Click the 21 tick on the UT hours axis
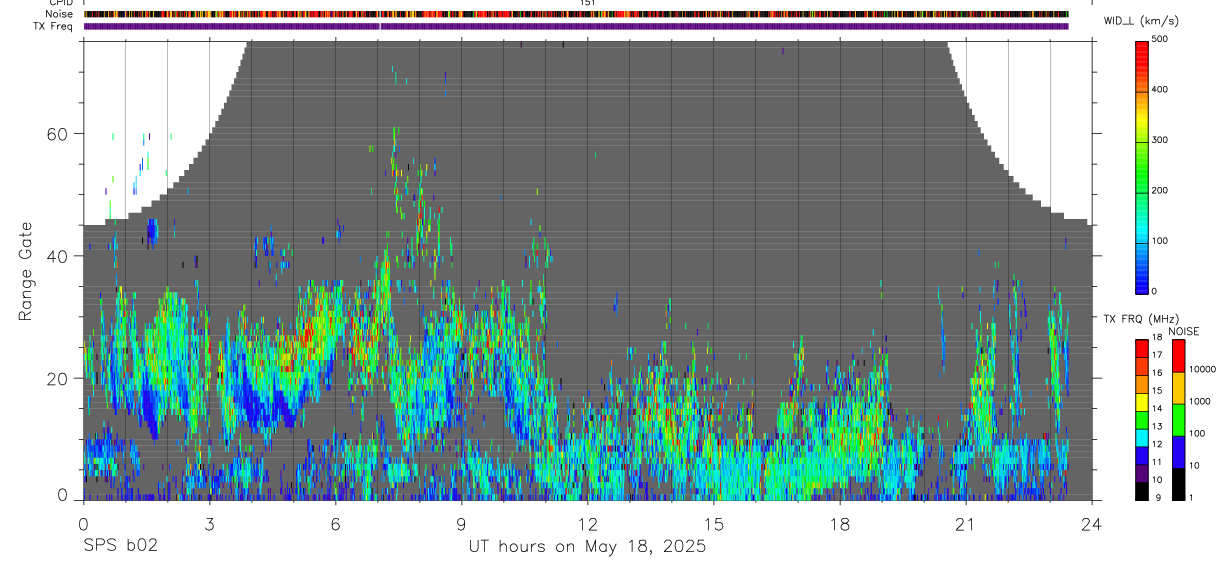 966,523
